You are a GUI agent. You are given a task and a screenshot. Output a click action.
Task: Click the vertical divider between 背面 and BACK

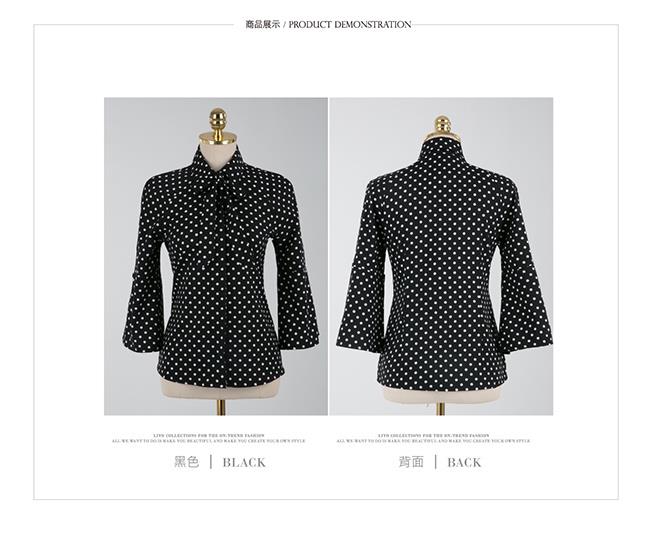click(436, 462)
